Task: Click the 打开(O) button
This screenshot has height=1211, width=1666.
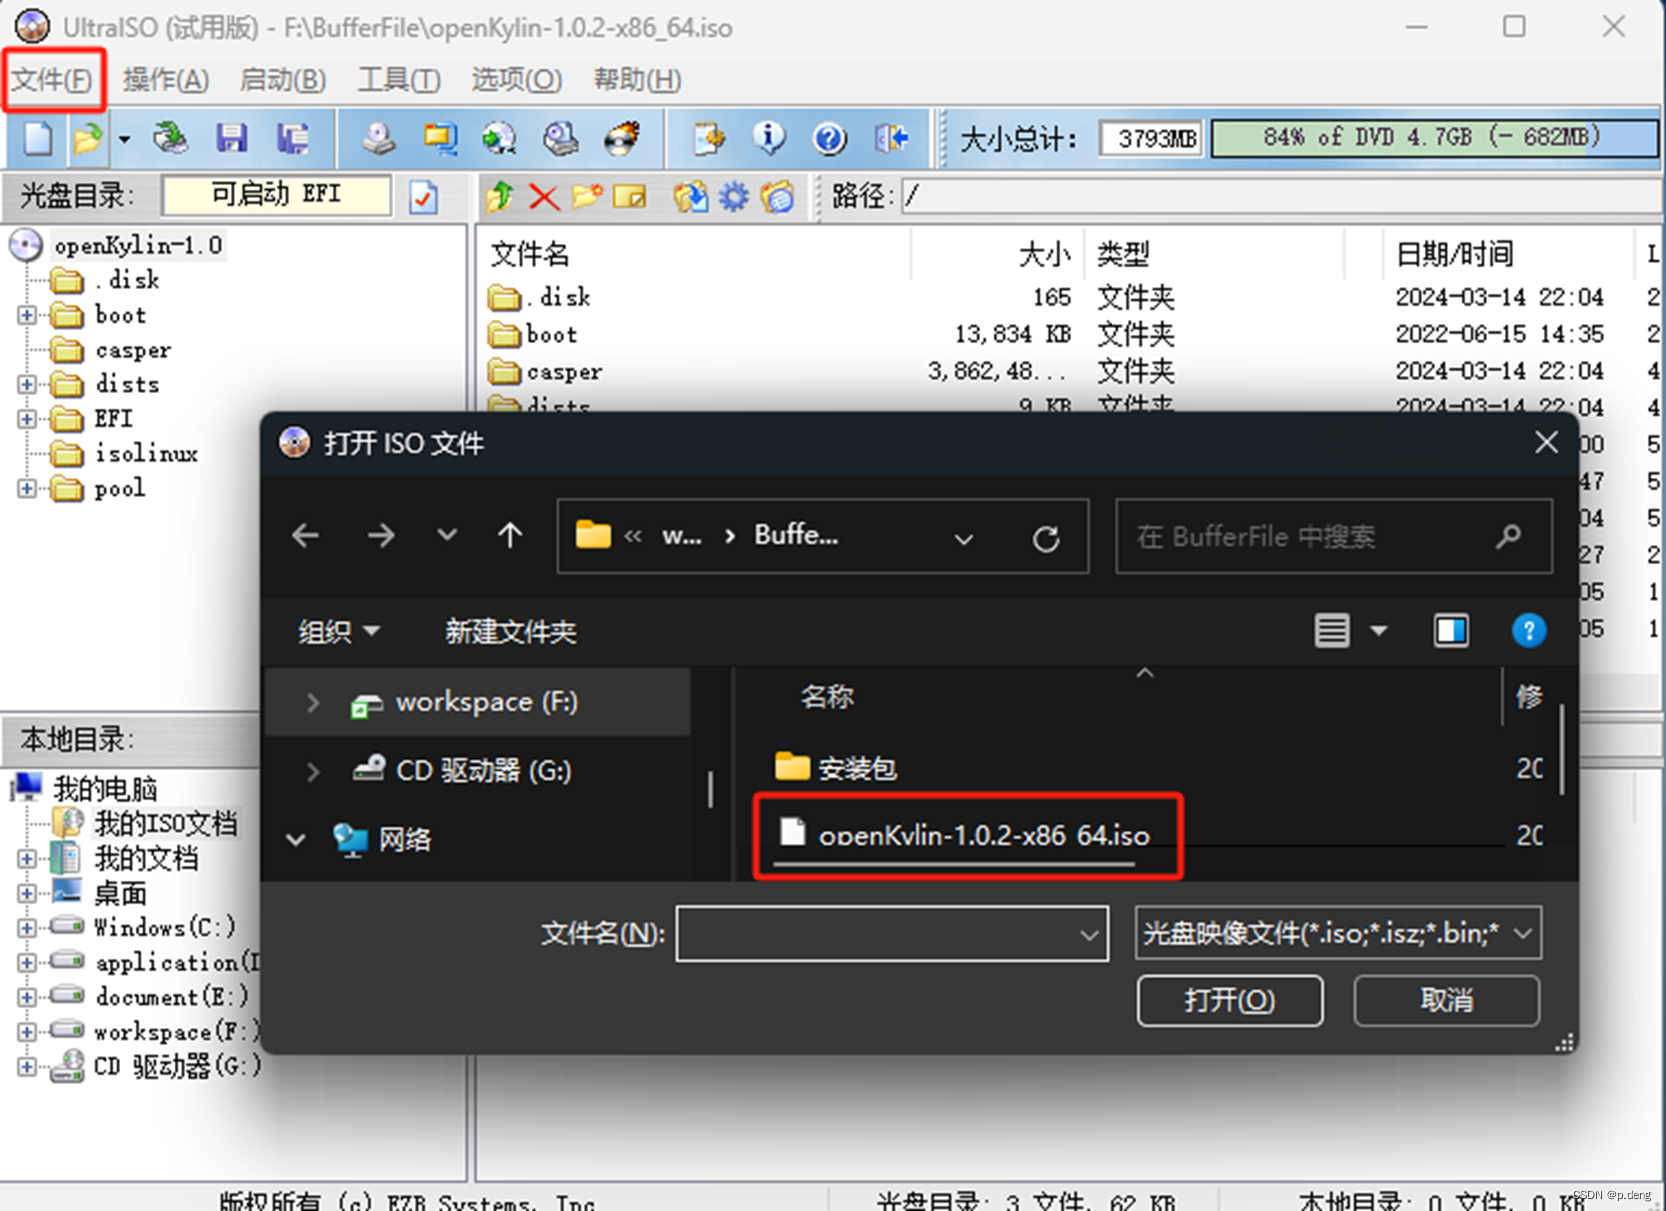Action: [1230, 1001]
